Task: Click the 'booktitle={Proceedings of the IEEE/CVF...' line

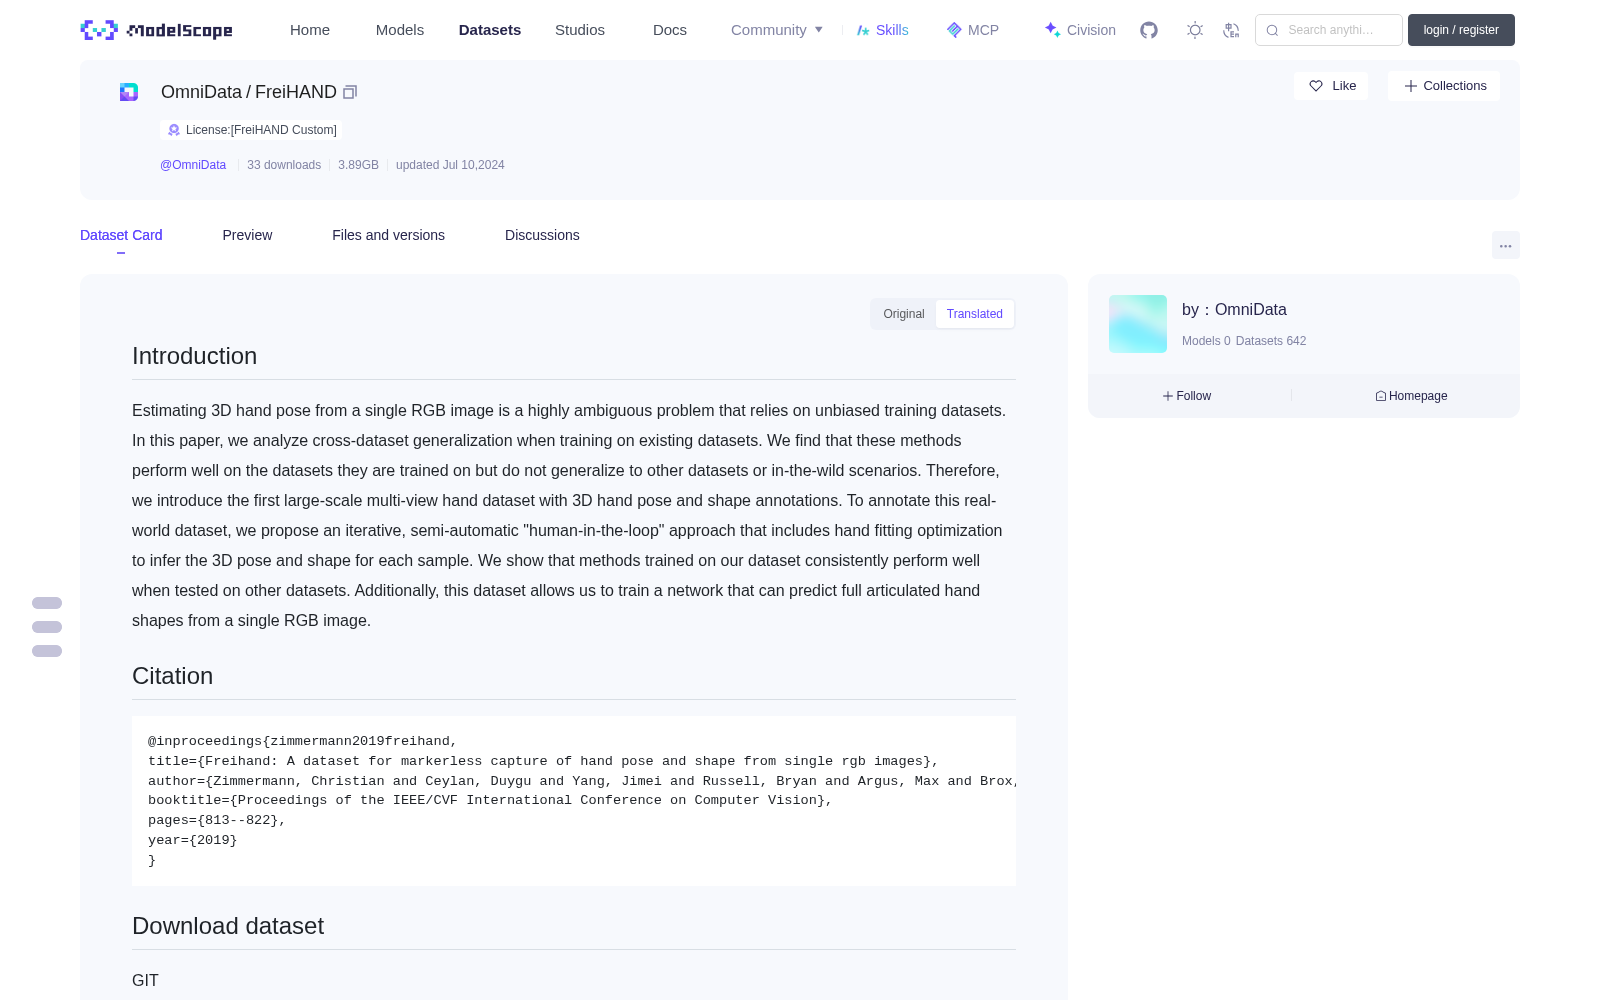Action: (x=490, y=800)
